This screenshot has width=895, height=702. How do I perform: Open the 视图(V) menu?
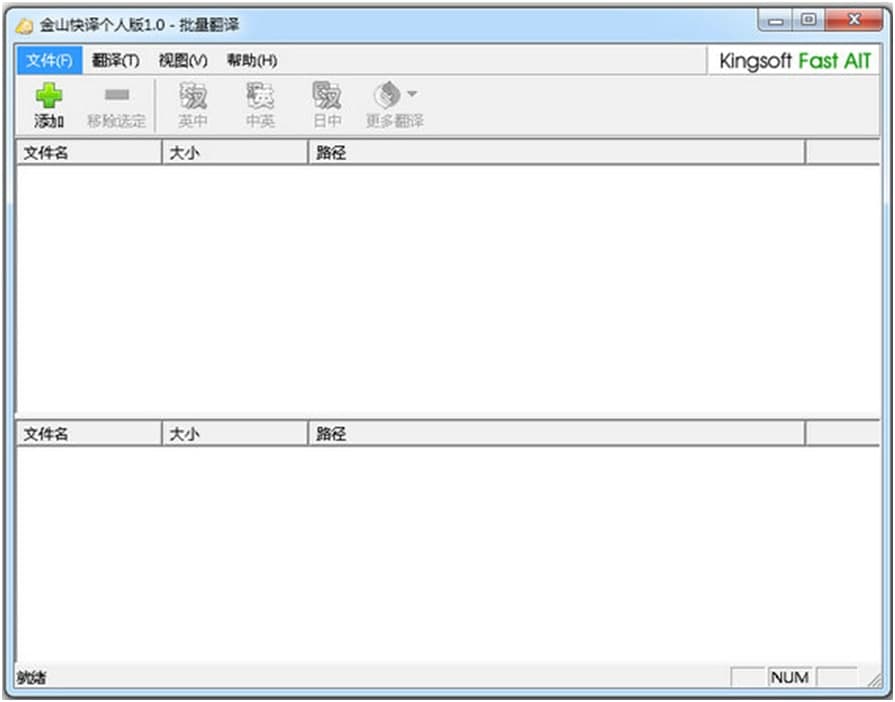pyautogui.click(x=183, y=60)
